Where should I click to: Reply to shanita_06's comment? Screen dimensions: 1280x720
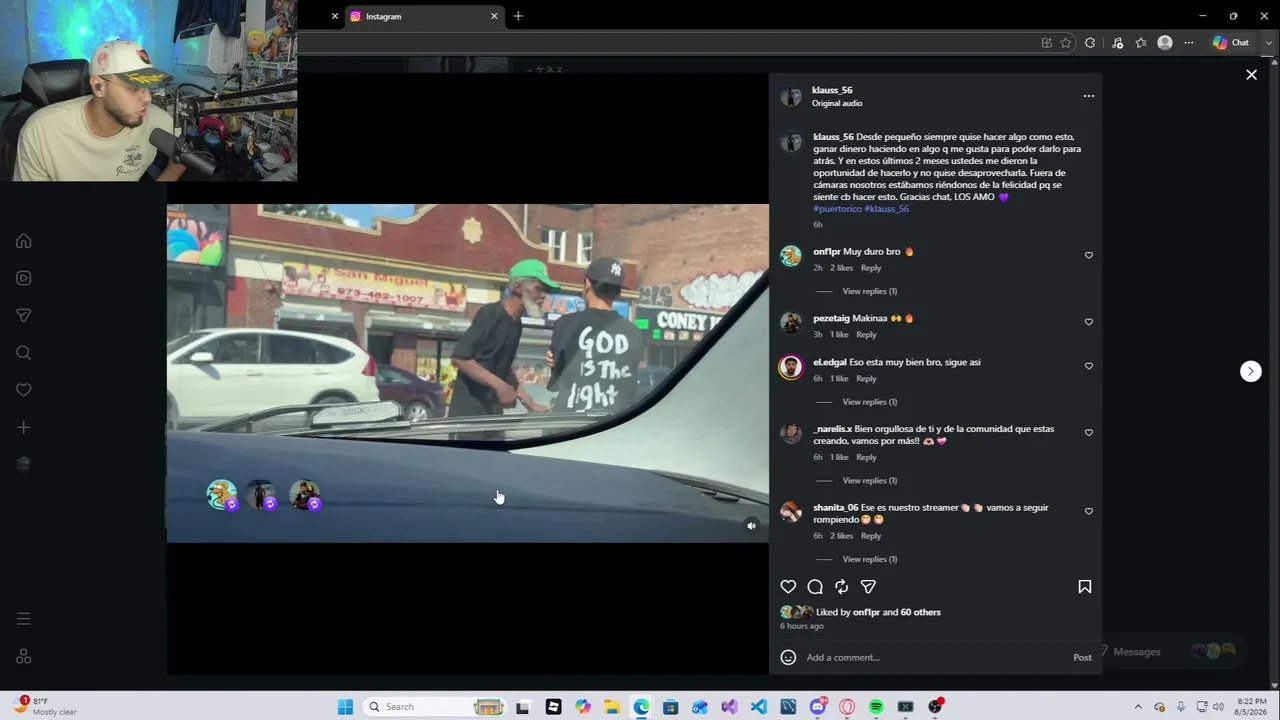pyautogui.click(x=871, y=536)
